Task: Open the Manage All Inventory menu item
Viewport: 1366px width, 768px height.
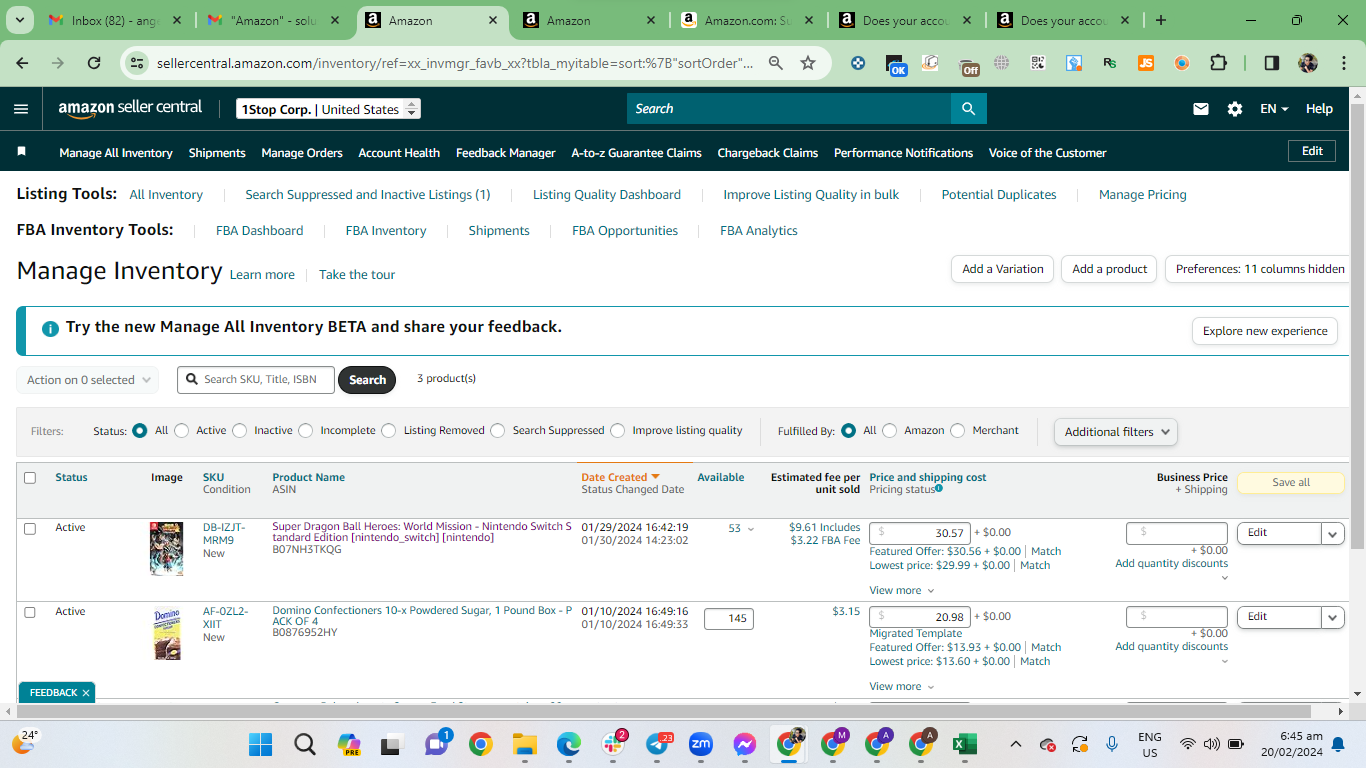Action: click(116, 153)
